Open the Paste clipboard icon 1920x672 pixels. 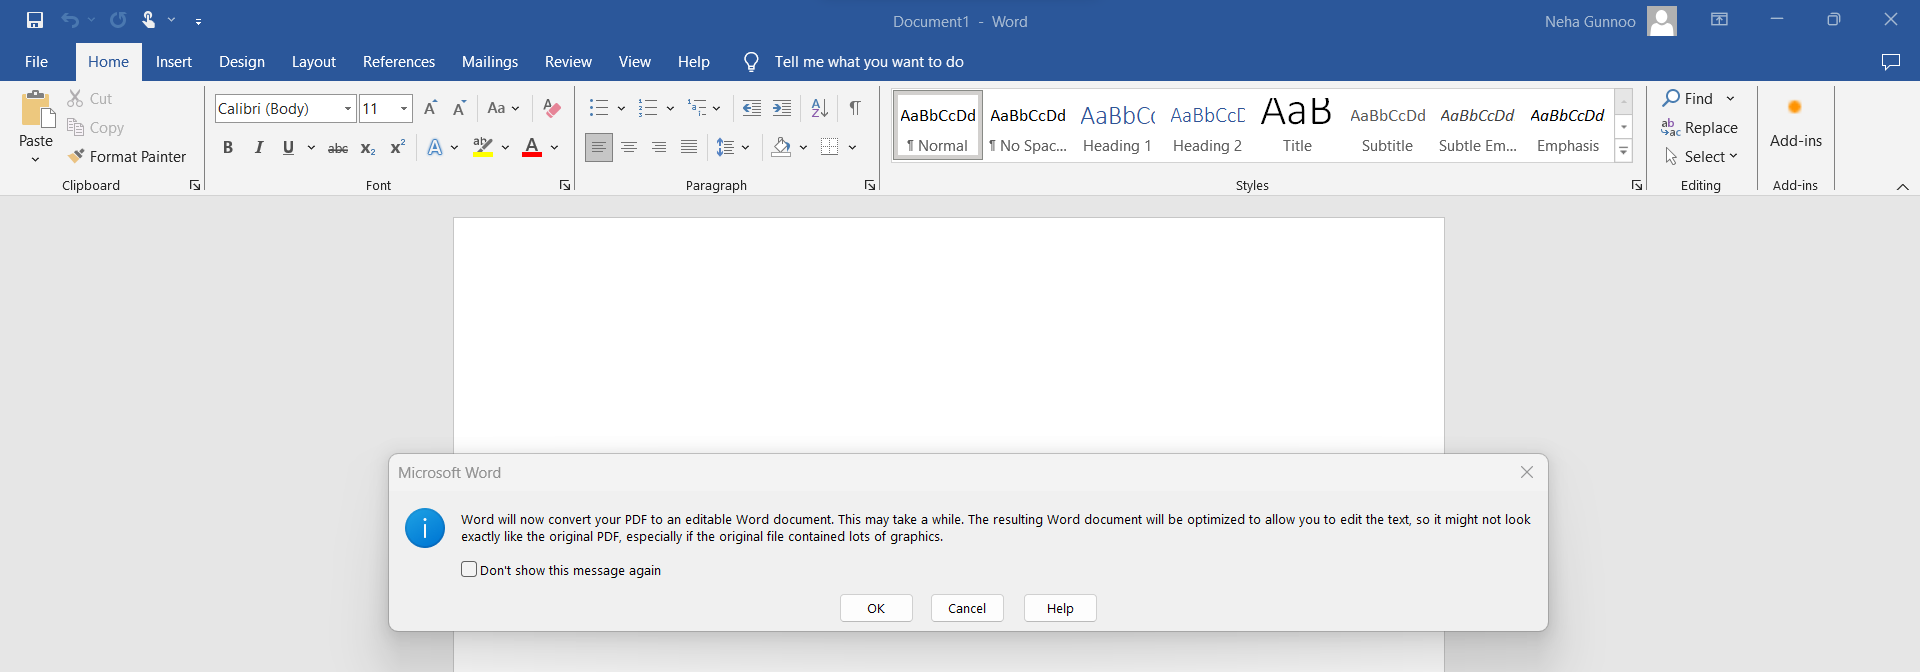[37, 110]
